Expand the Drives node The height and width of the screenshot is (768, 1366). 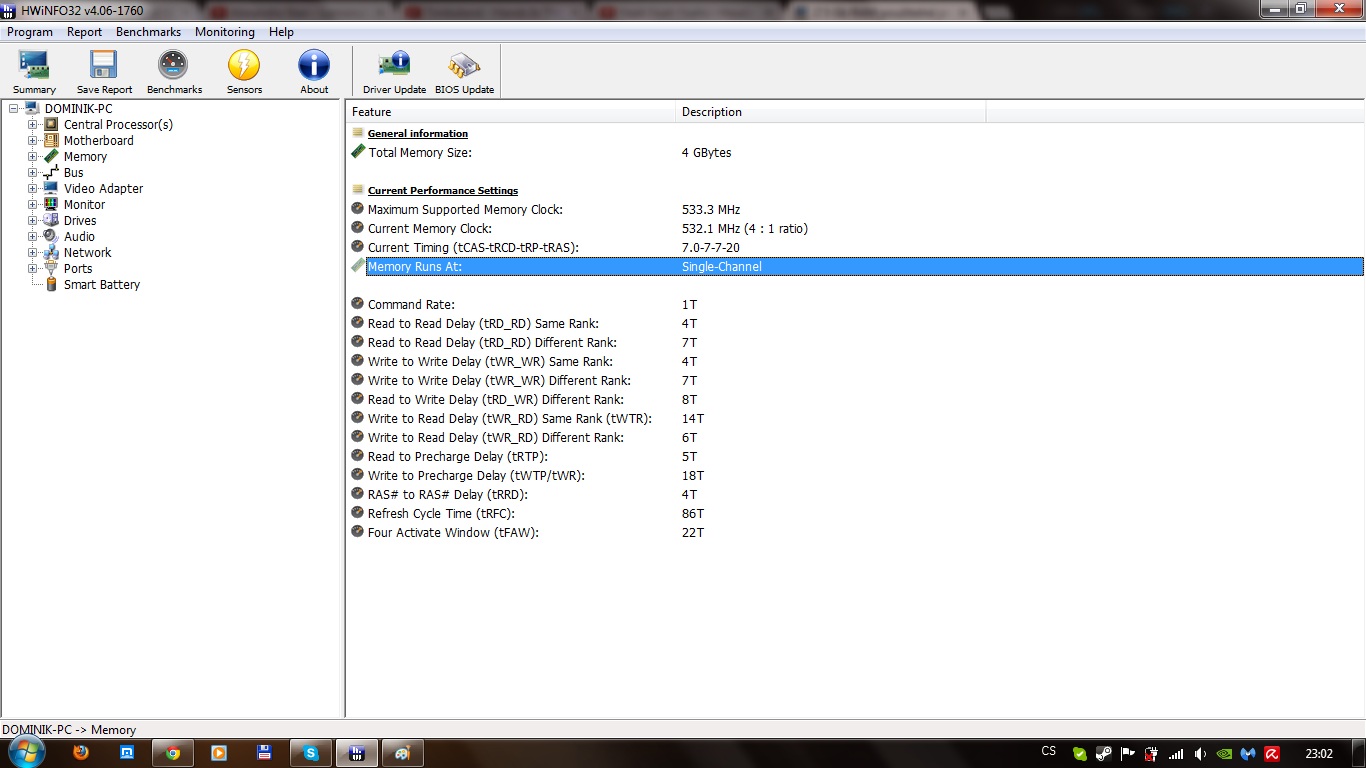pyautogui.click(x=33, y=220)
